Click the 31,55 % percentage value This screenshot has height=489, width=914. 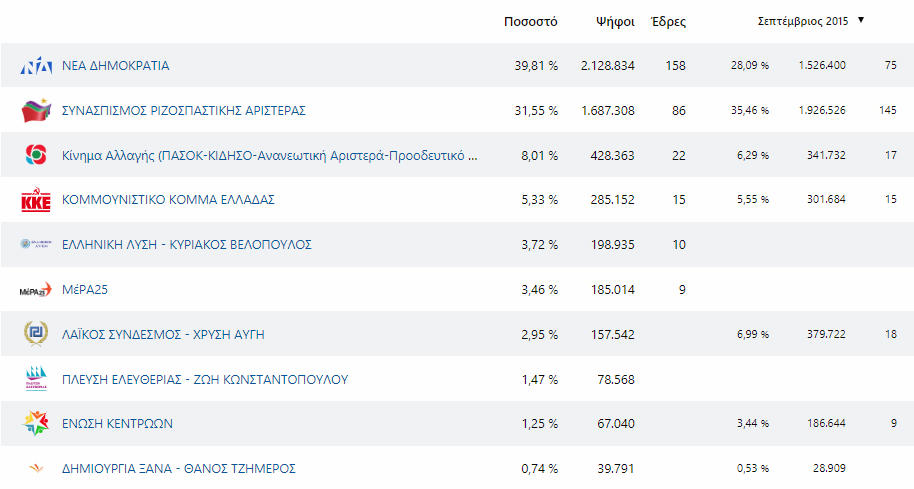point(536,111)
